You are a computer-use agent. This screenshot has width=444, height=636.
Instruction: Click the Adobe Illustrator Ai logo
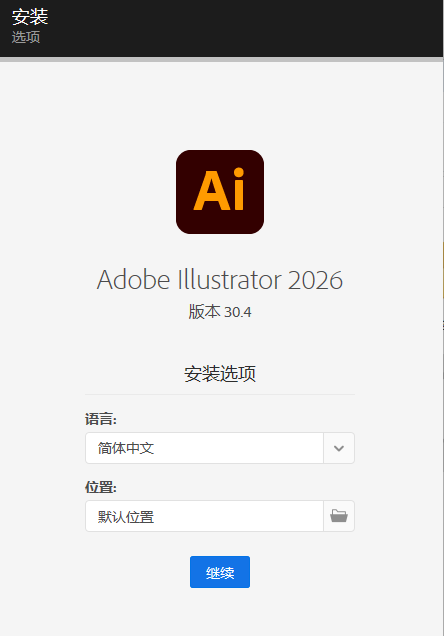point(220,192)
